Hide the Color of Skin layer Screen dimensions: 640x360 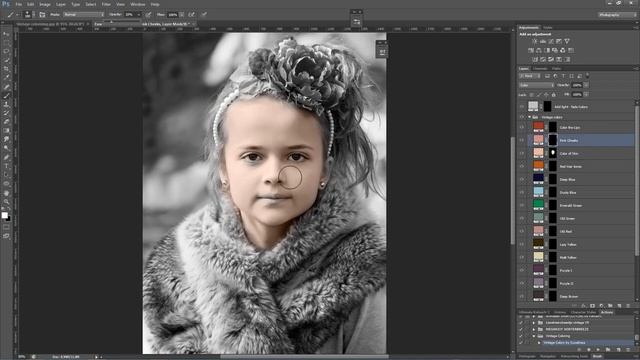(522, 153)
